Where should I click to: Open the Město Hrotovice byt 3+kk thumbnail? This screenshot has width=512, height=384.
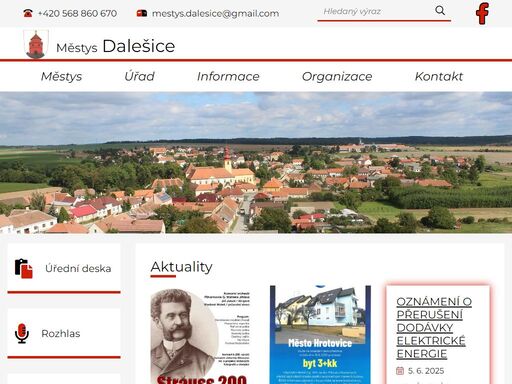320,335
